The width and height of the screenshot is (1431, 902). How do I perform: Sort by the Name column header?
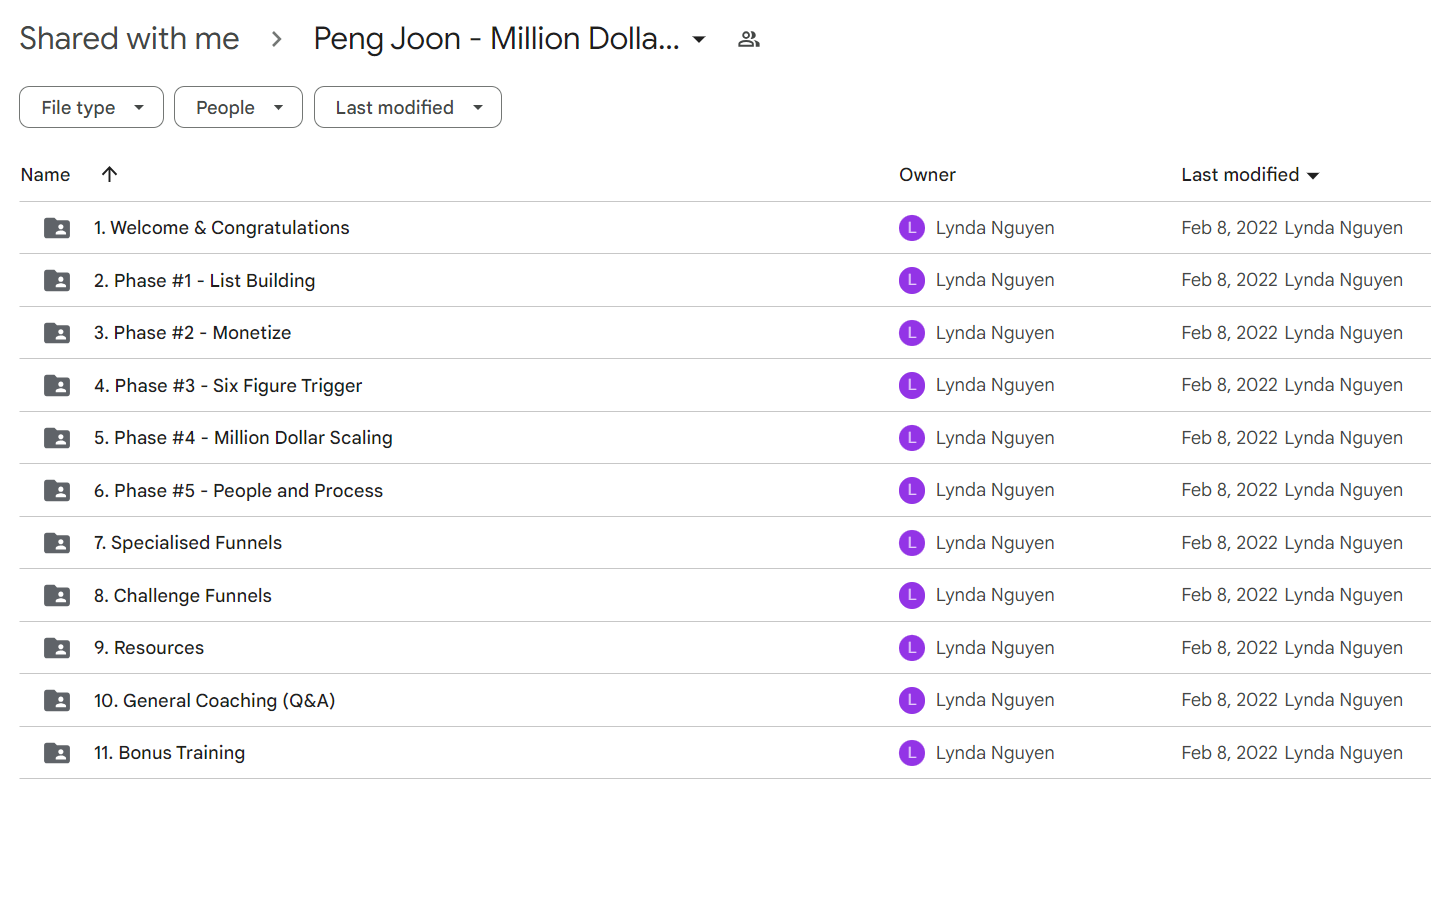click(x=46, y=175)
